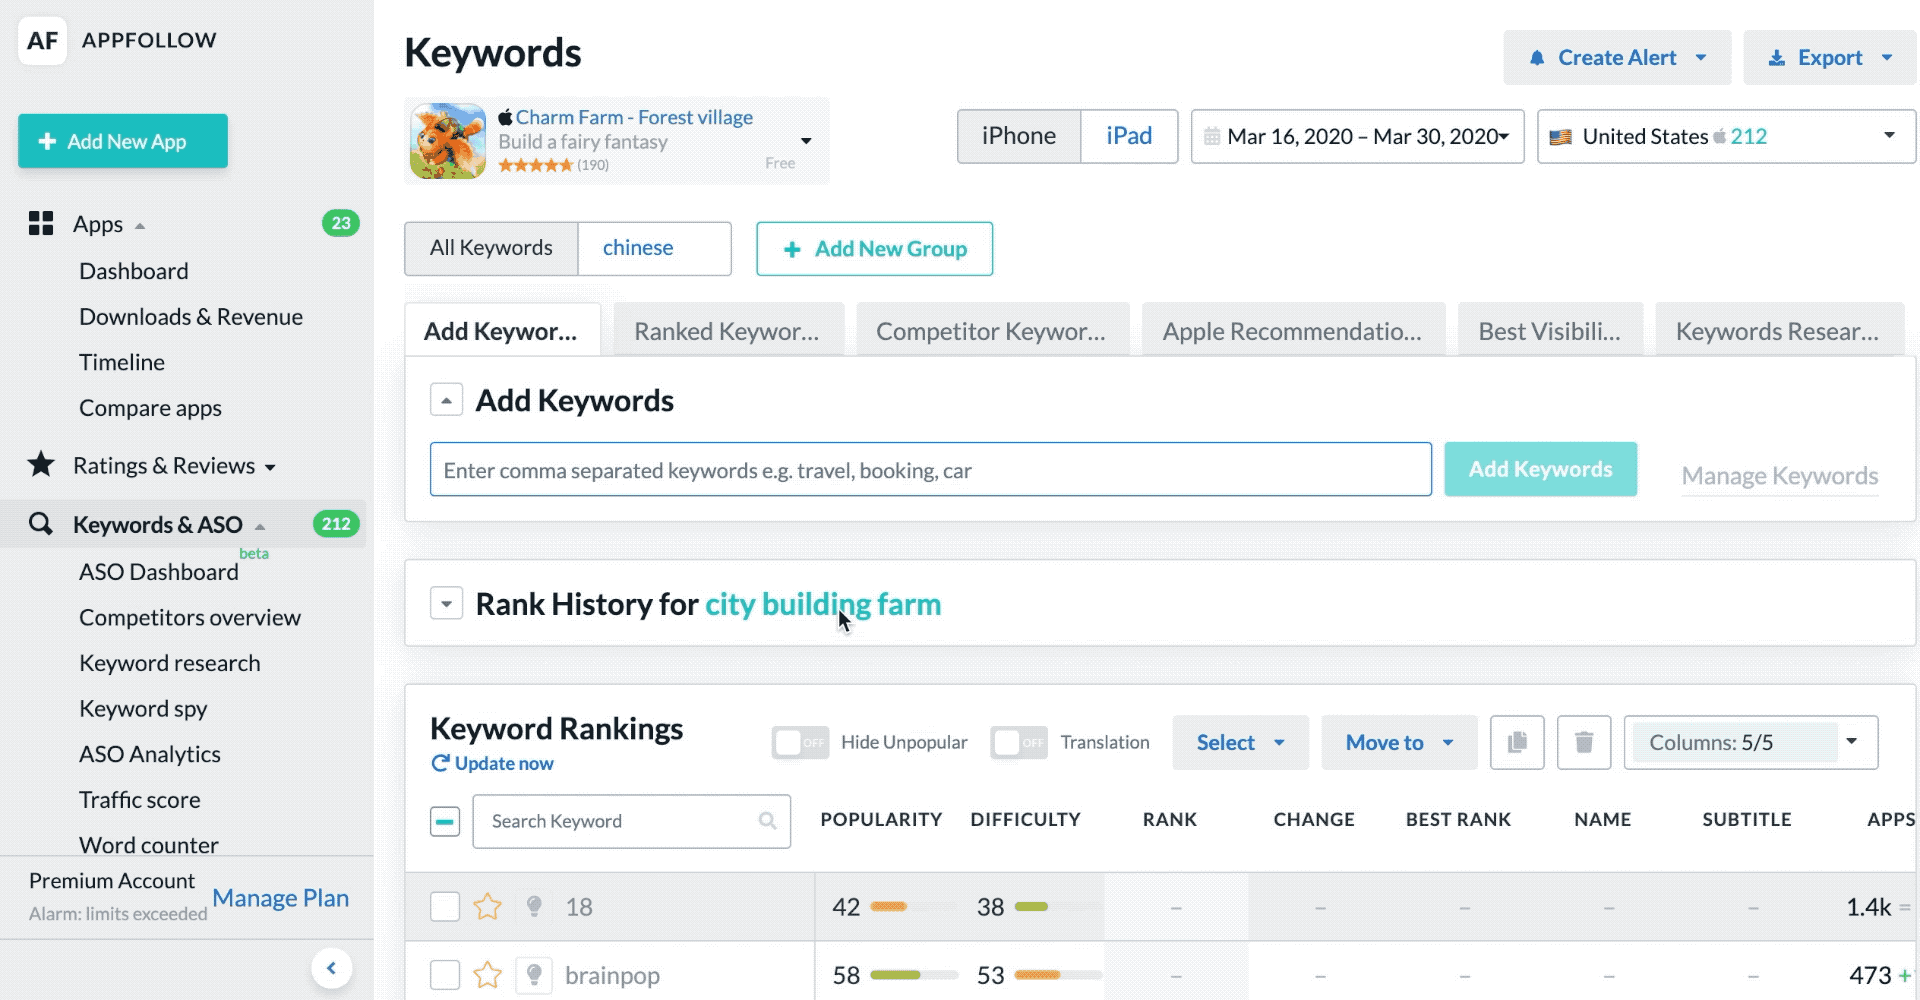Viewport: 1920px width, 1000px height.
Task: Click the trash delete icon button
Action: (x=1584, y=742)
